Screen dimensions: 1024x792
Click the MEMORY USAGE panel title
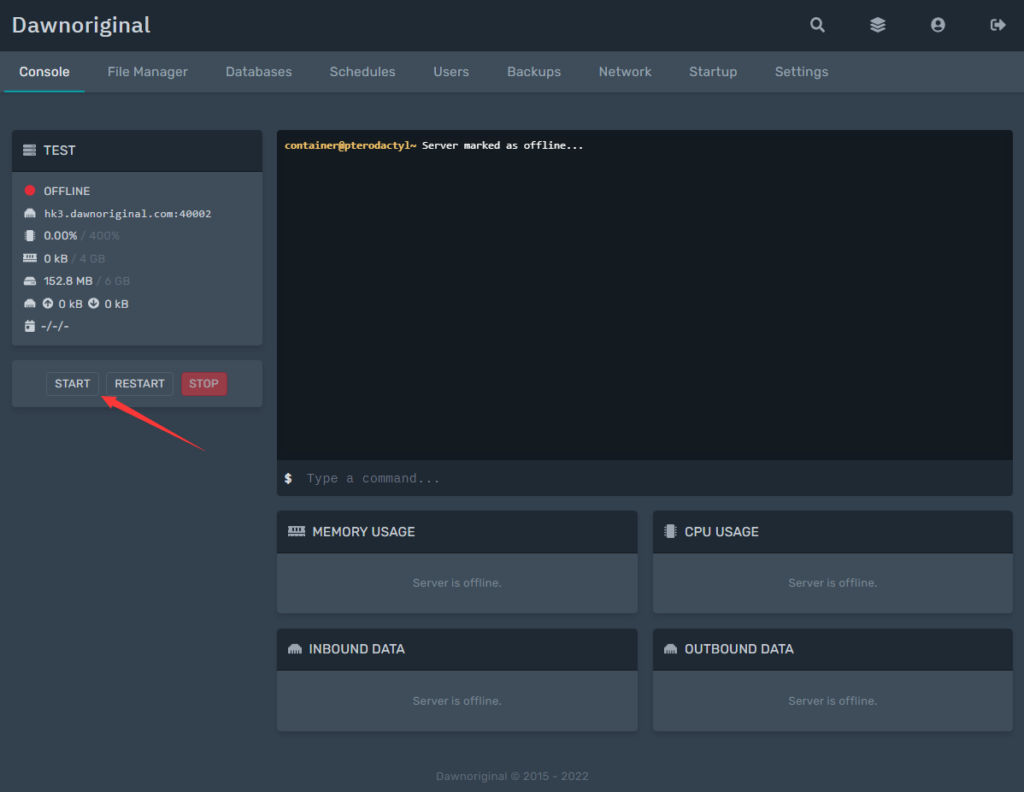(364, 531)
